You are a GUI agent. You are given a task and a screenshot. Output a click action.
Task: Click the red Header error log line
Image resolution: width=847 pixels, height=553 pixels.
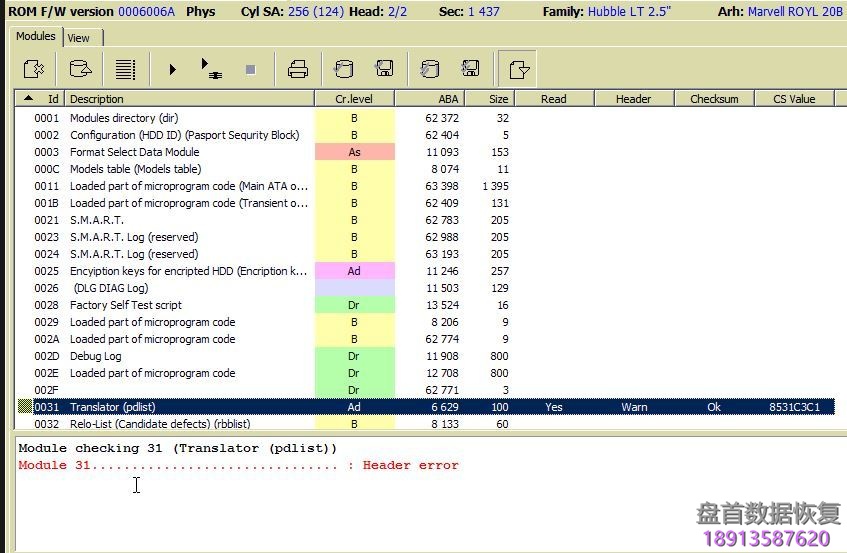(238, 465)
